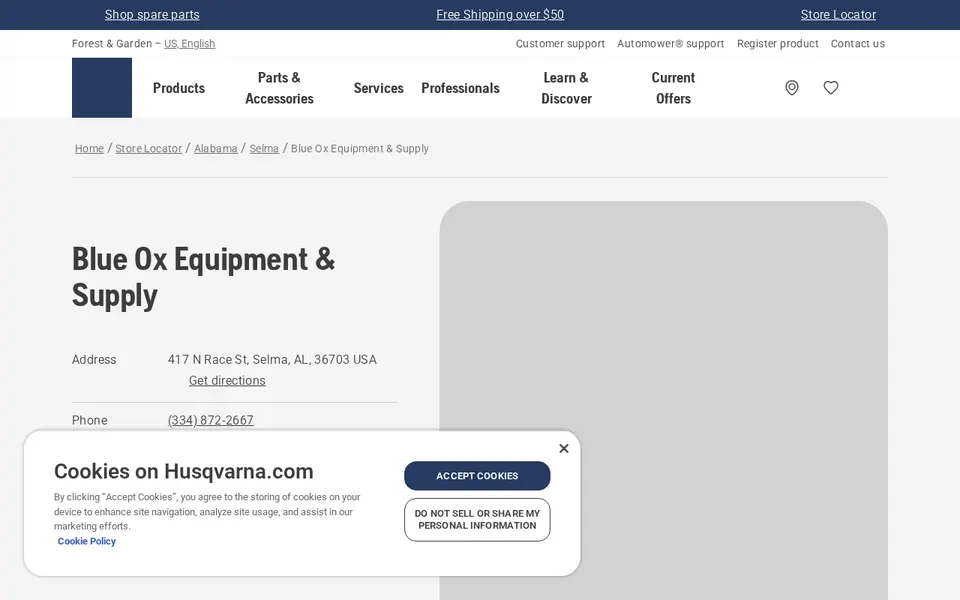Close the cookie banner with X
960x600 pixels.
[x=564, y=449]
